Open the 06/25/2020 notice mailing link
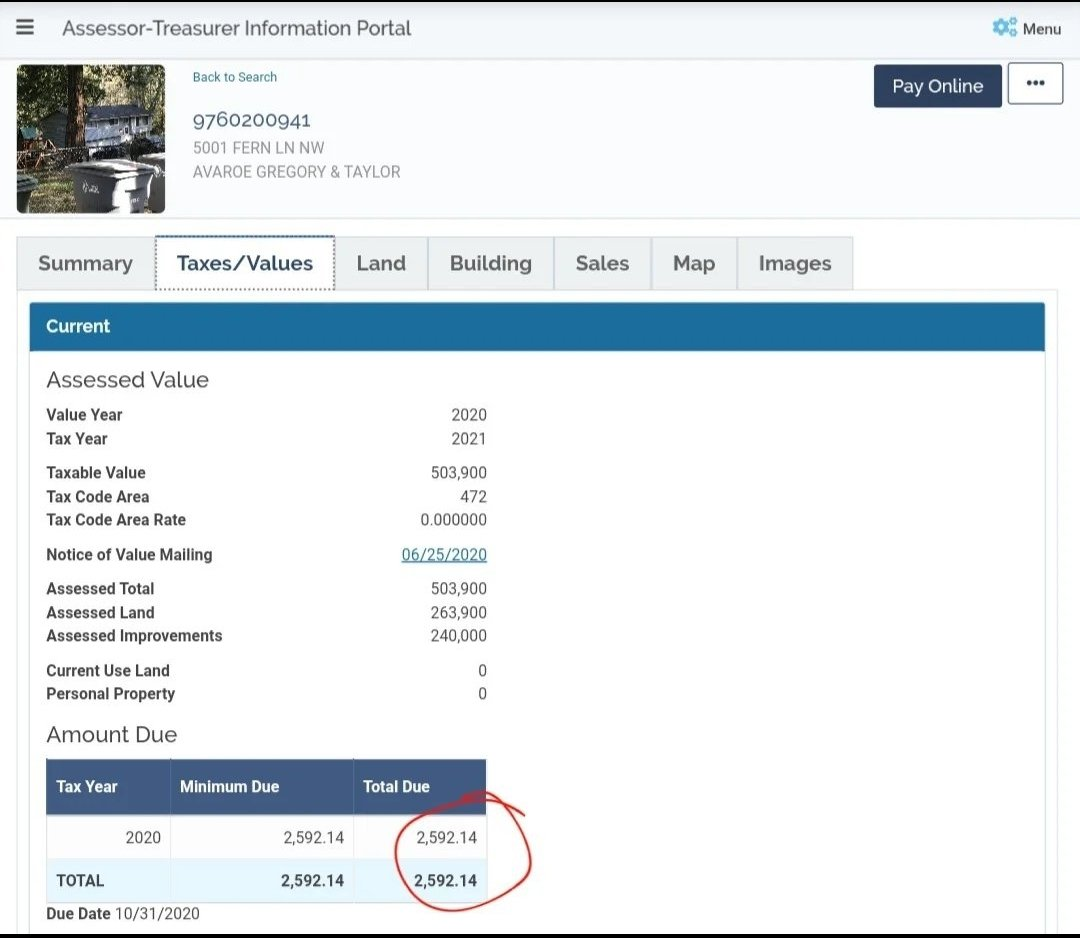The height and width of the screenshot is (938, 1080). (x=444, y=554)
